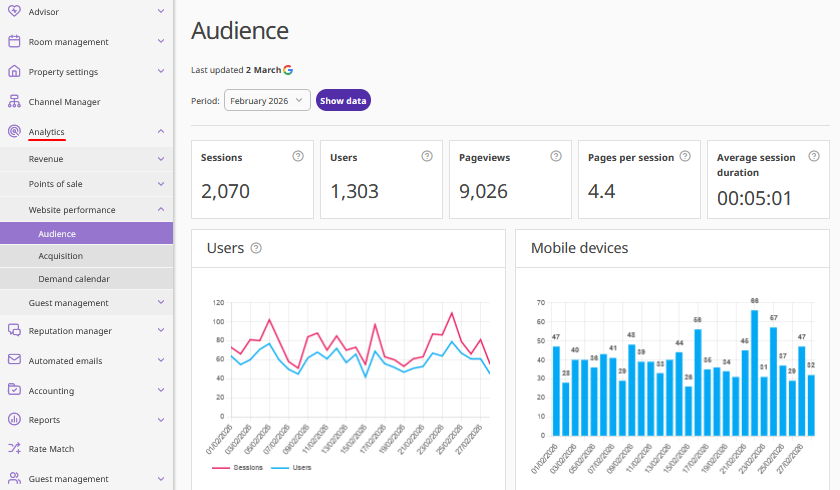Click the Property settings house icon
Image resolution: width=840 pixels, height=490 pixels.
pyautogui.click(x=14, y=72)
